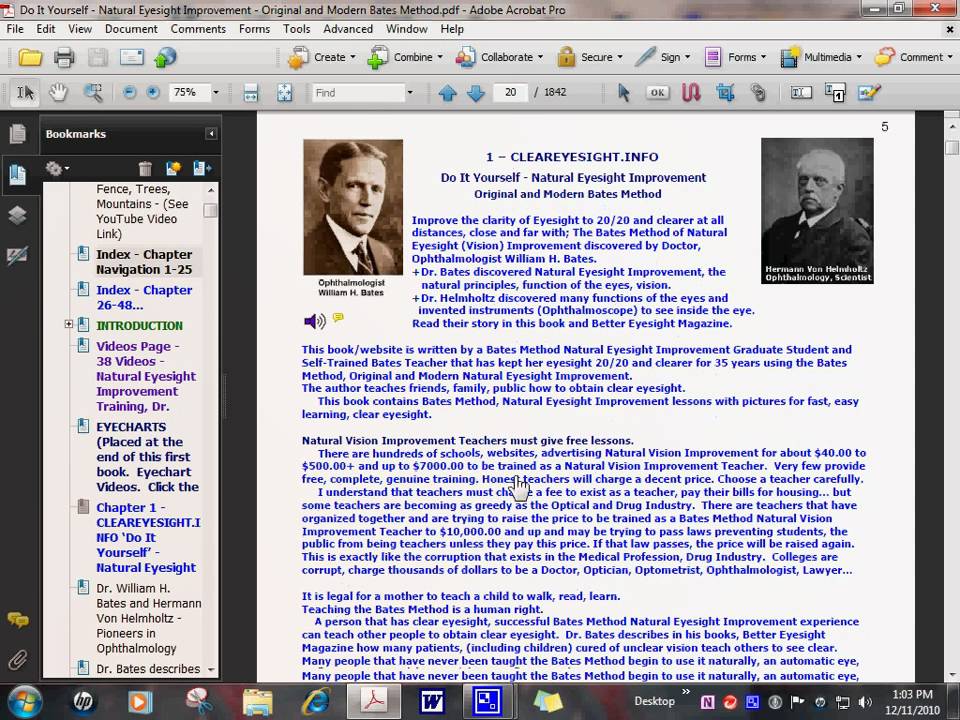Image resolution: width=960 pixels, height=720 pixels.
Task: Choose the Marquee Zoom tool
Action: click(92, 93)
